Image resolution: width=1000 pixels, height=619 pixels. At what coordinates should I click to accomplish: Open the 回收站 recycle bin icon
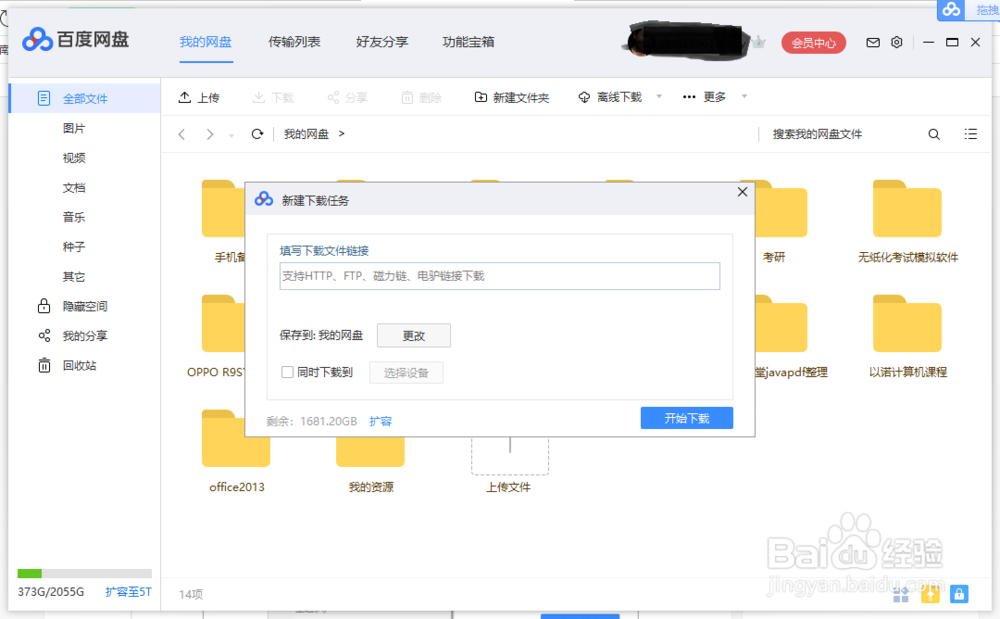point(44,365)
